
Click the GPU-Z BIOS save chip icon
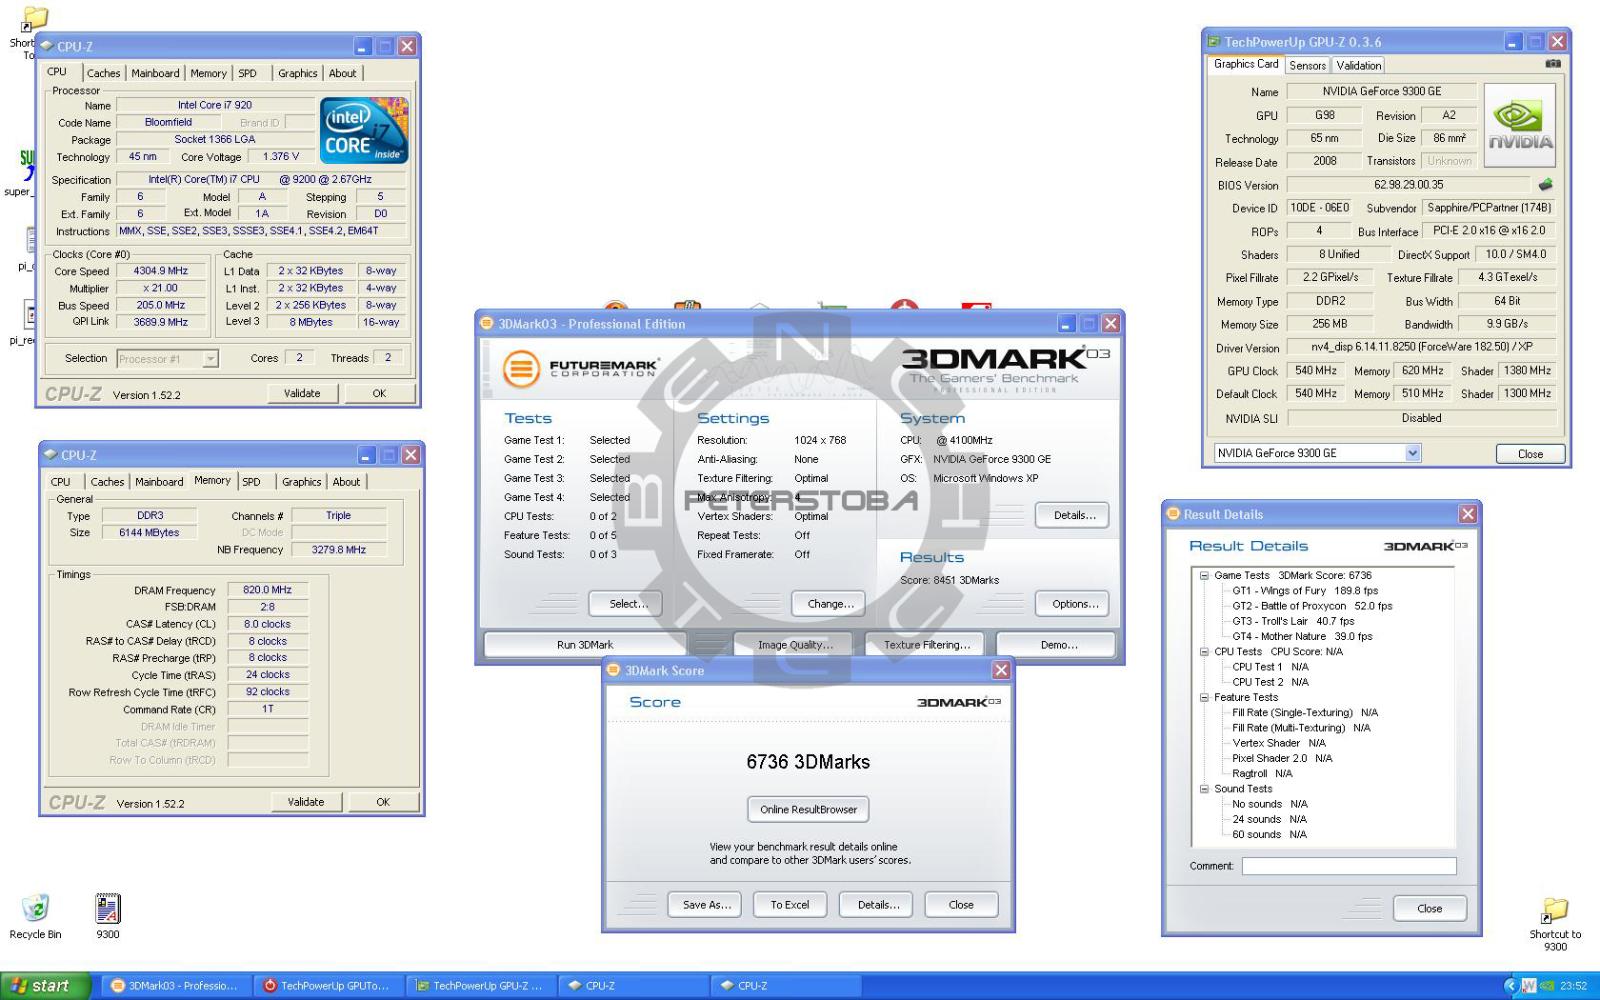point(1545,184)
